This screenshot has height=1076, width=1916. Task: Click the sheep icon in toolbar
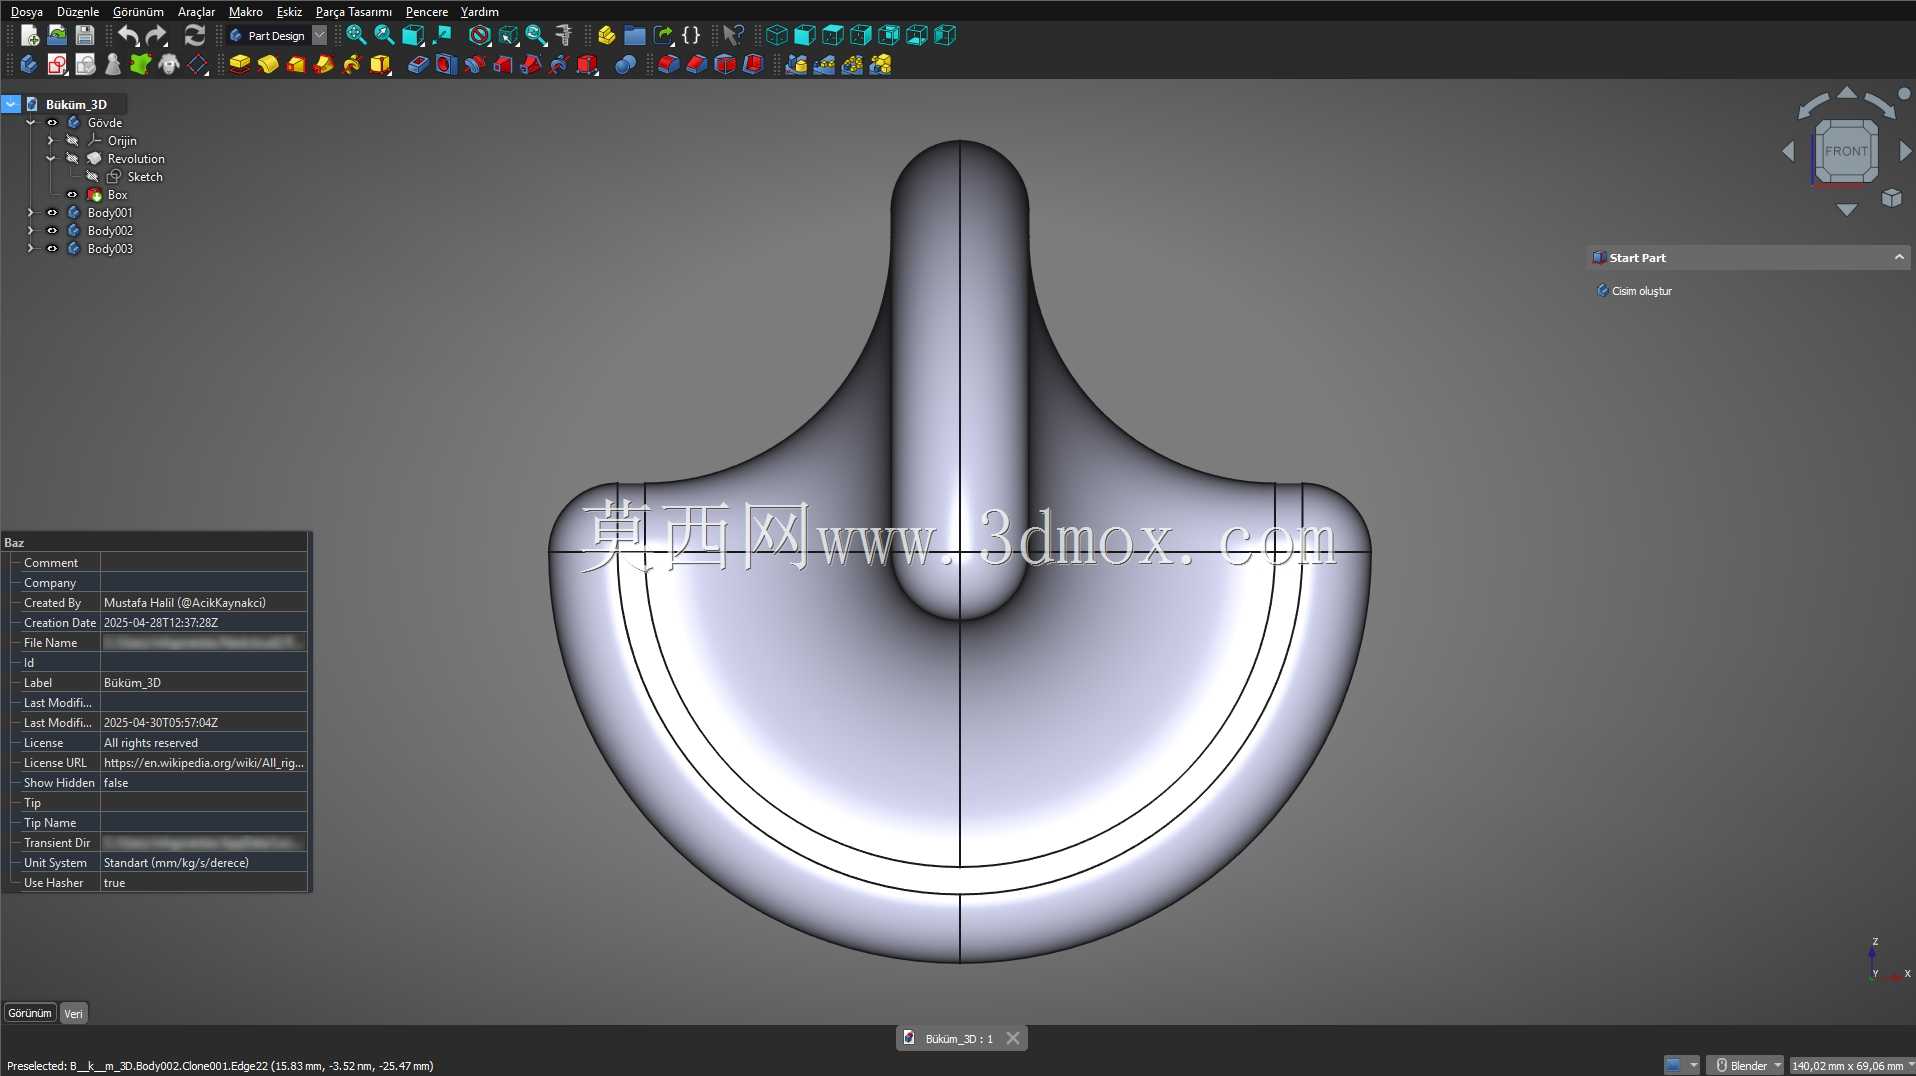tap(169, 65)
